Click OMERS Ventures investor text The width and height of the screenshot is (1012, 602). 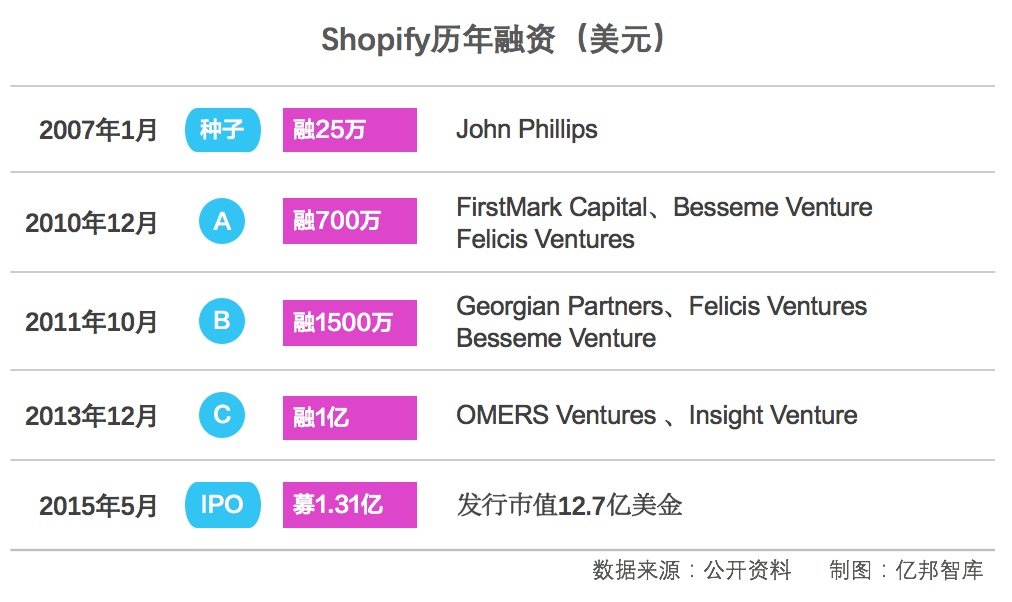553,416
